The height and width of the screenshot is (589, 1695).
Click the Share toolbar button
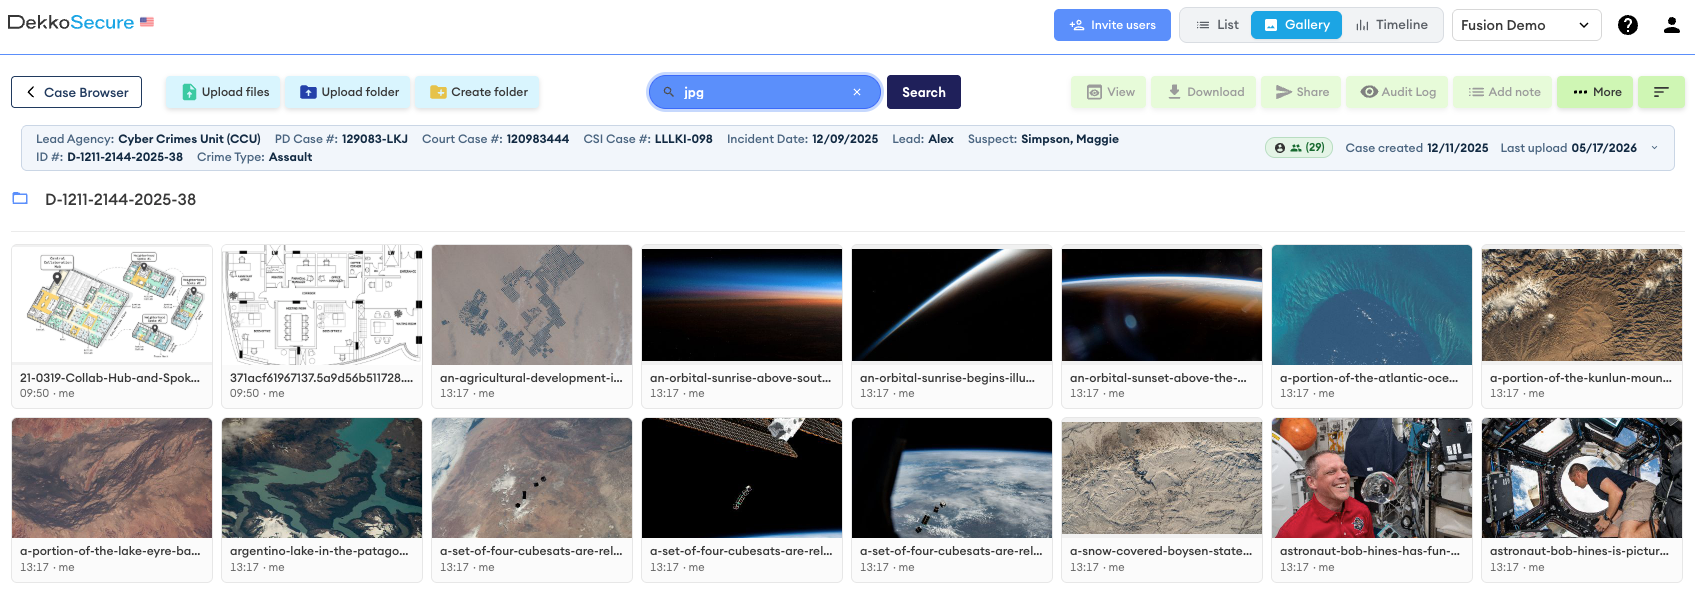click(x=1302, y=92)
